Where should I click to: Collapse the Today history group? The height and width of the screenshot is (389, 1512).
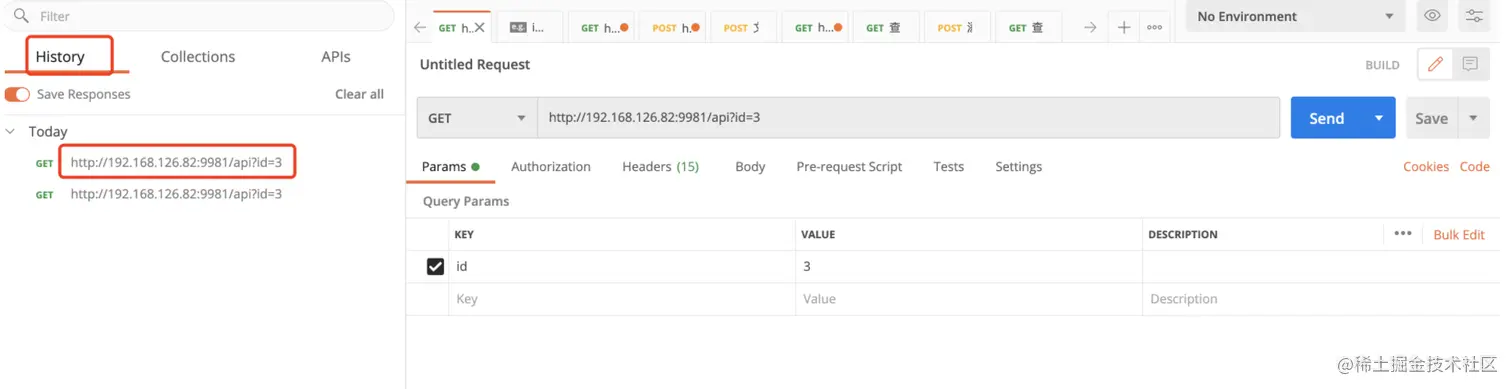pos(11,132)
